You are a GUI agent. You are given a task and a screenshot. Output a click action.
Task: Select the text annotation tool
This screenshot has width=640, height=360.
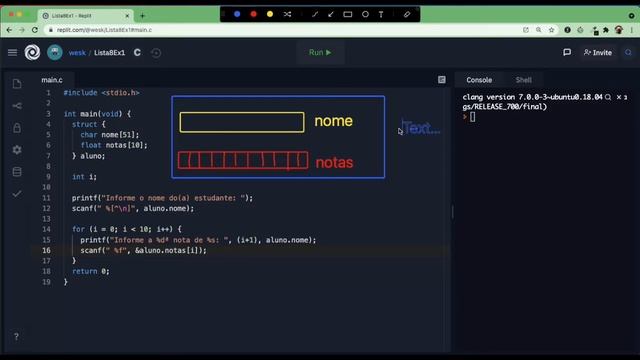(x=381, y=14)
